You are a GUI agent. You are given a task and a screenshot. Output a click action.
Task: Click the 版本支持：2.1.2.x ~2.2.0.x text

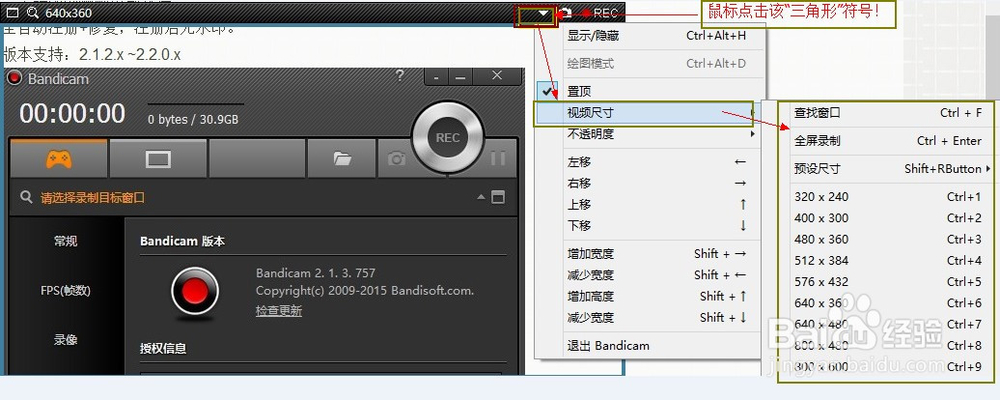[92, 55]
